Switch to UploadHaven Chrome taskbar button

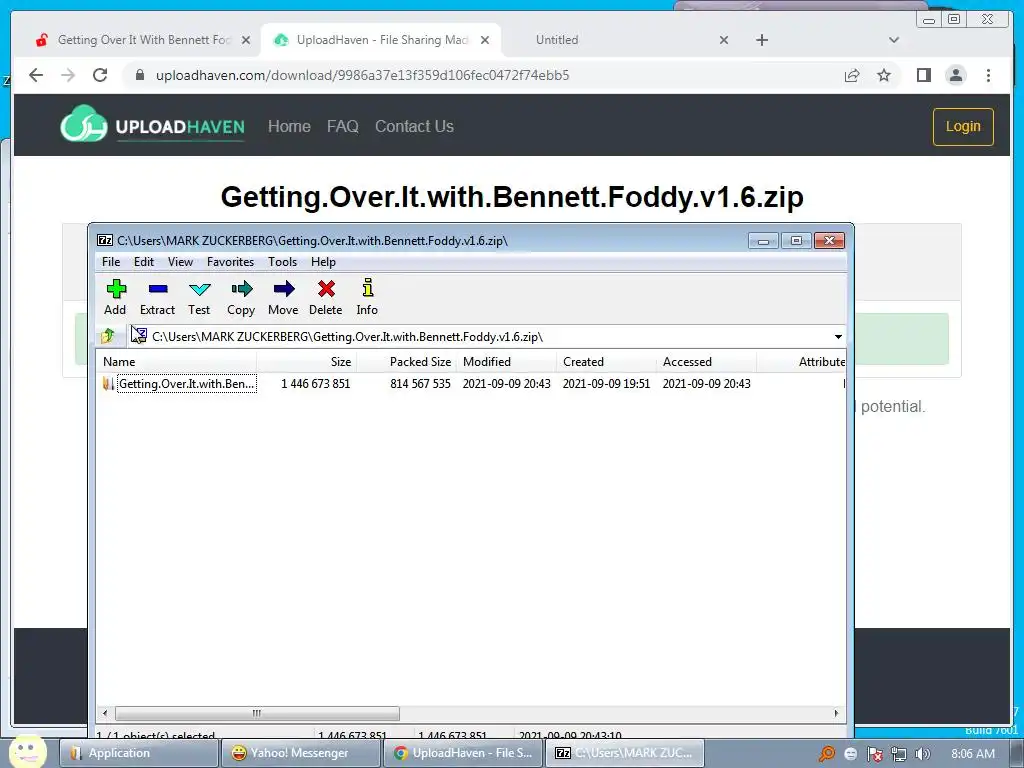(x=463, y=753)
